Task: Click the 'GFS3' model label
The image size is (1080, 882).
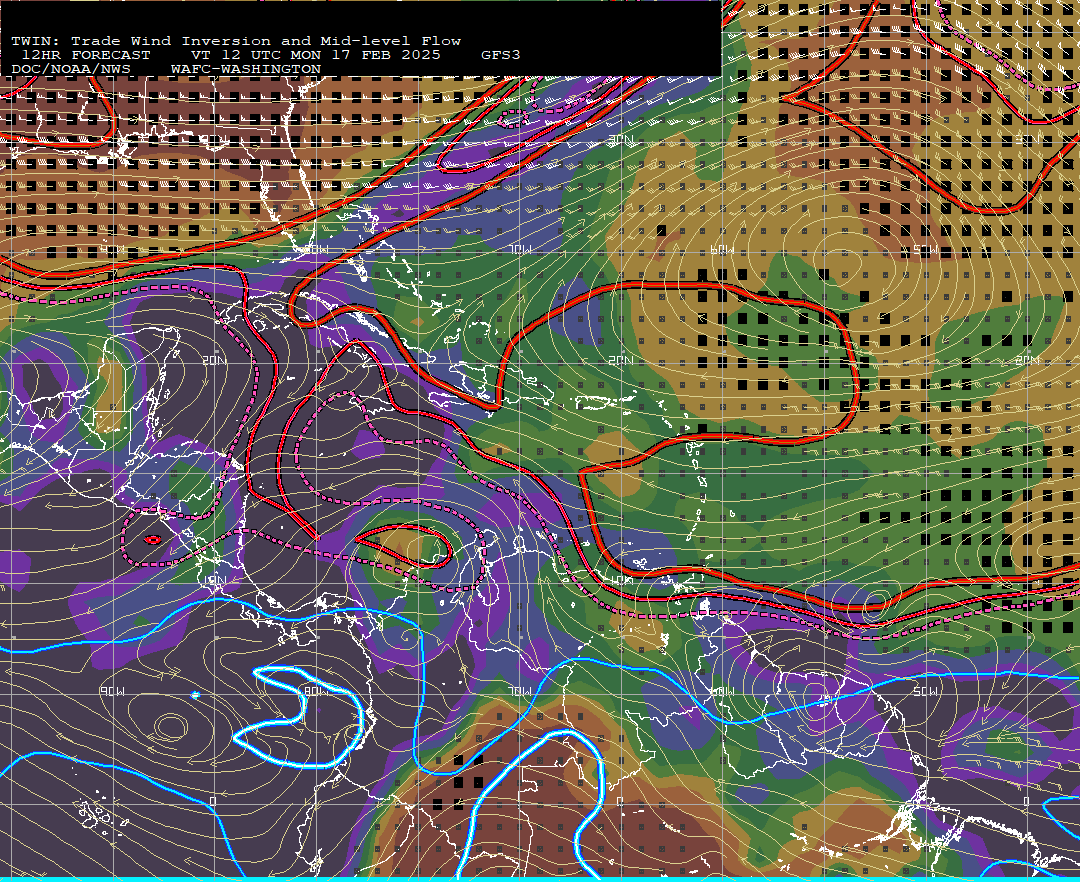Action: [500, 55]
